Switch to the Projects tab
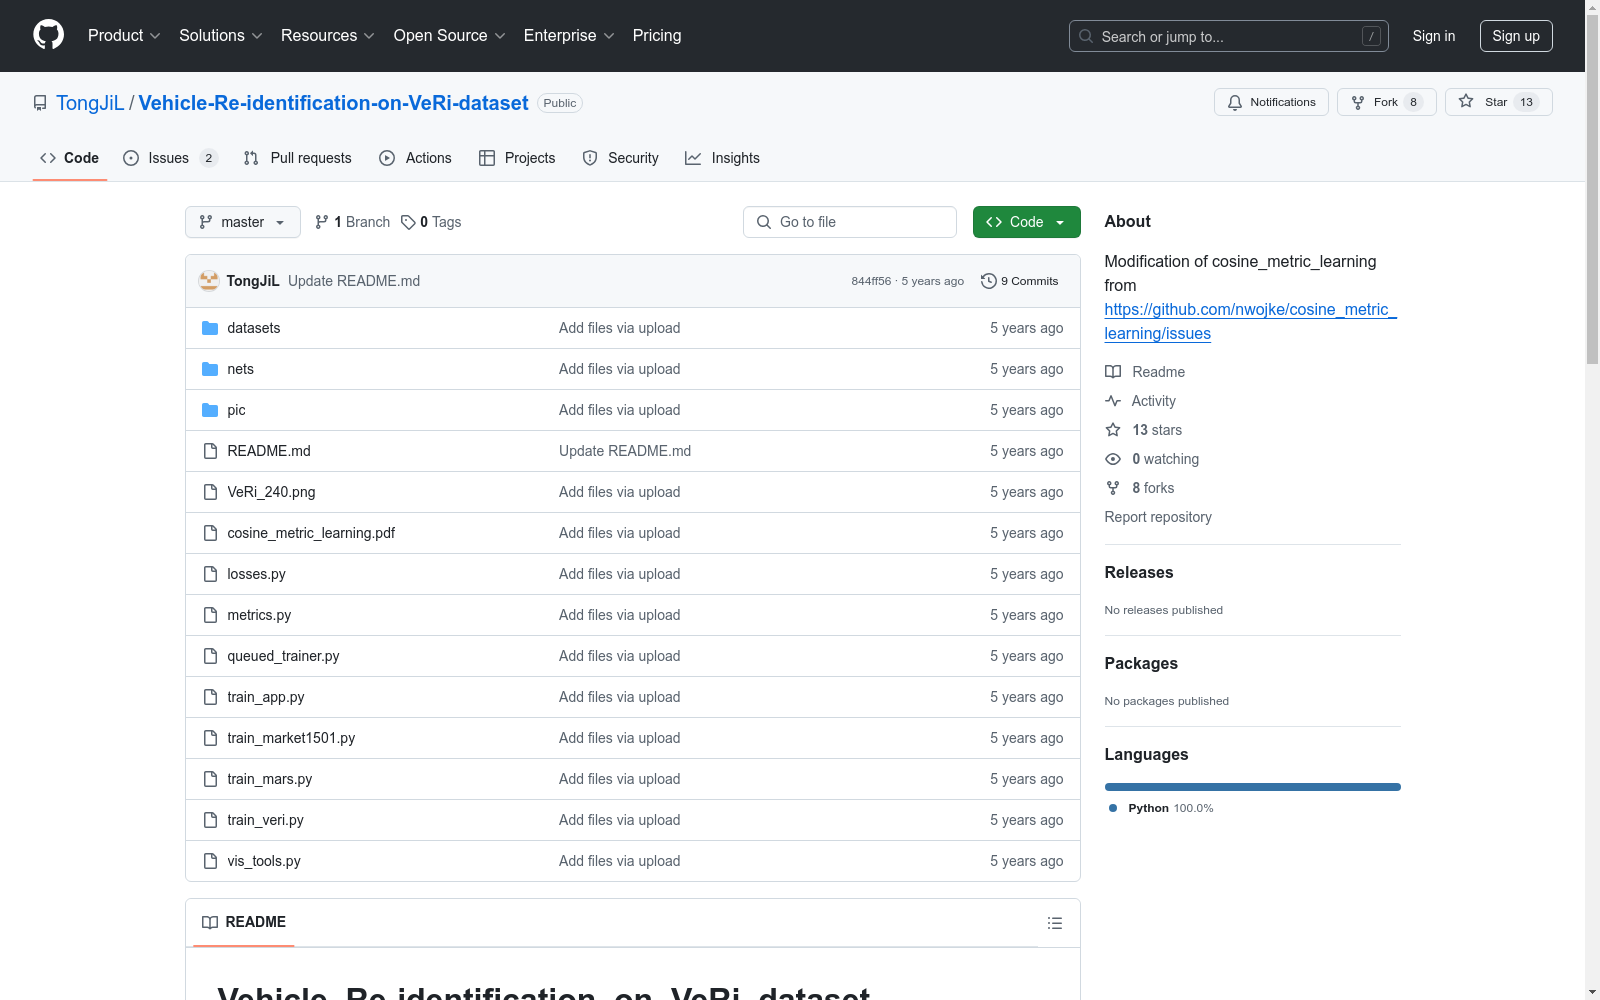1600x1000 pixels. (x=517, y=158)
